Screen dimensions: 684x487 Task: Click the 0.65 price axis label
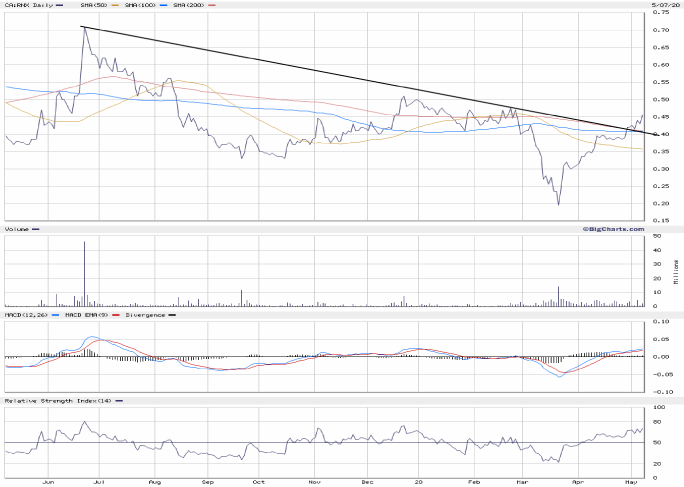pos(661,48)
